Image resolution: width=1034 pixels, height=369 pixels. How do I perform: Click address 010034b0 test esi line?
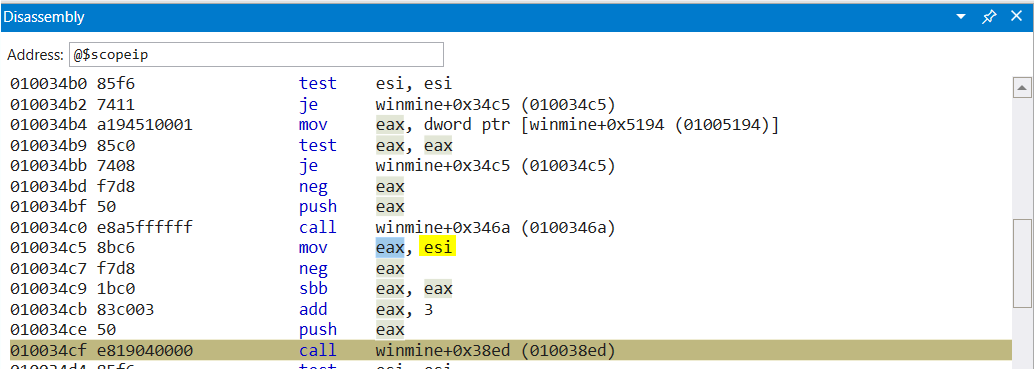pos(231,84)
